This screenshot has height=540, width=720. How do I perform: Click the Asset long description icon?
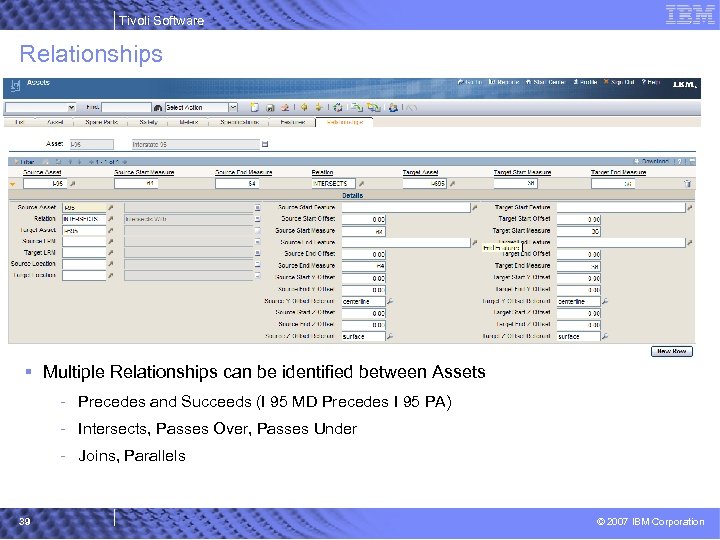pos(265,144)
